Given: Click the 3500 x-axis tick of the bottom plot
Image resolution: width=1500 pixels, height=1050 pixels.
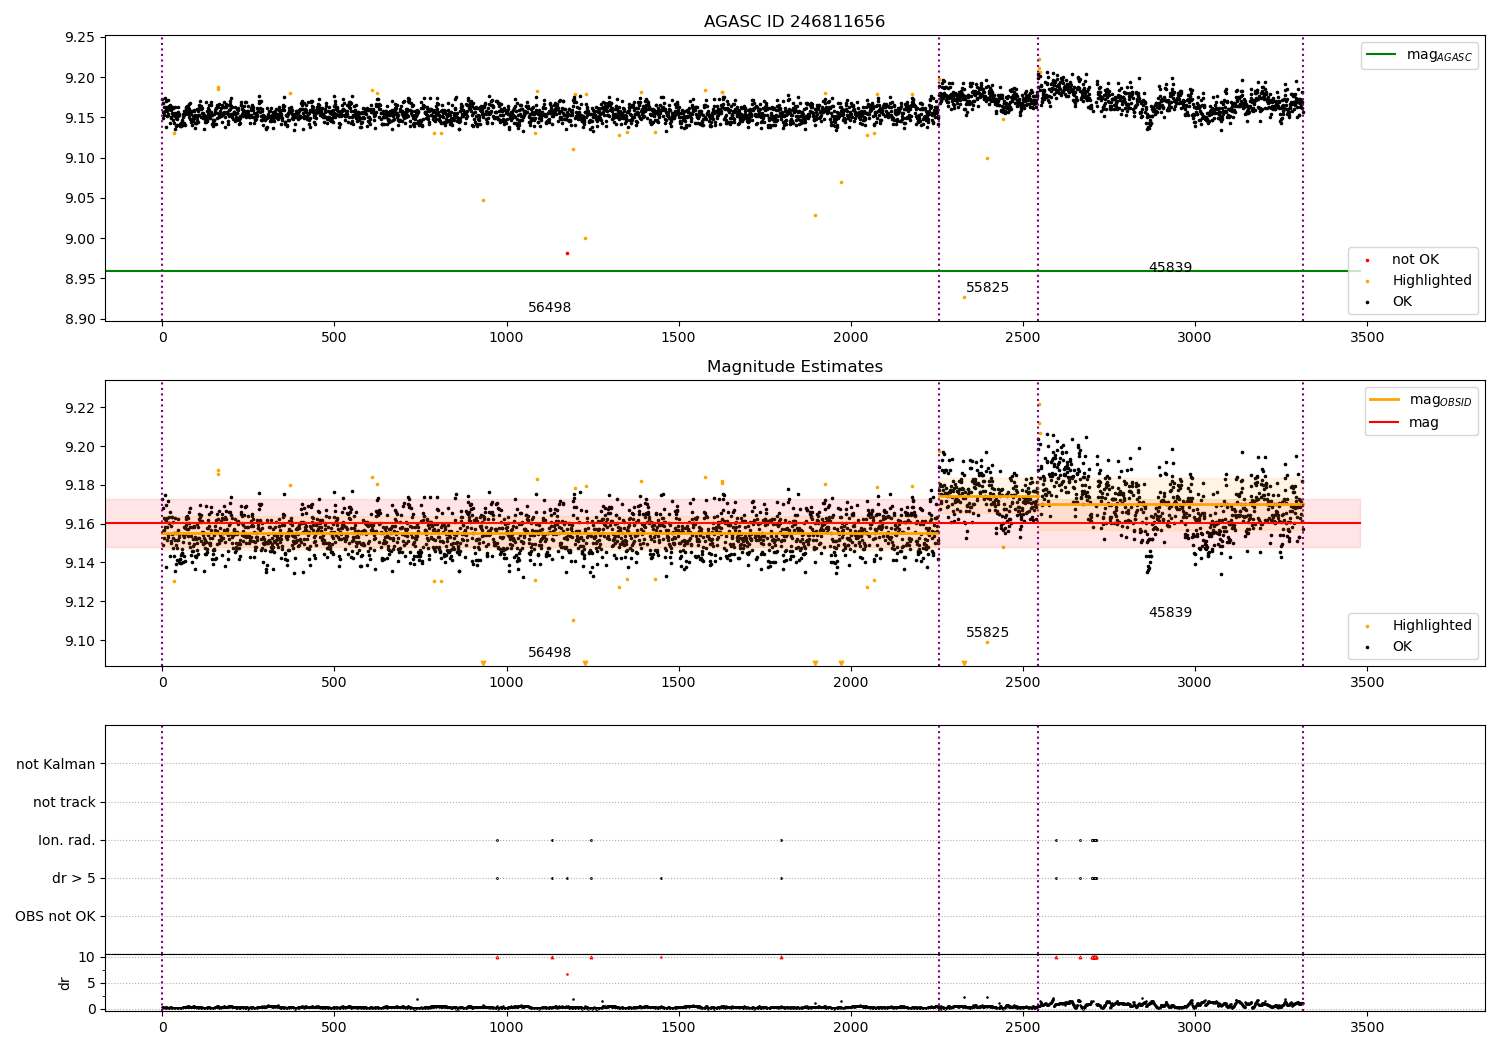Looking at the screenshot, I should 1367,1027.
